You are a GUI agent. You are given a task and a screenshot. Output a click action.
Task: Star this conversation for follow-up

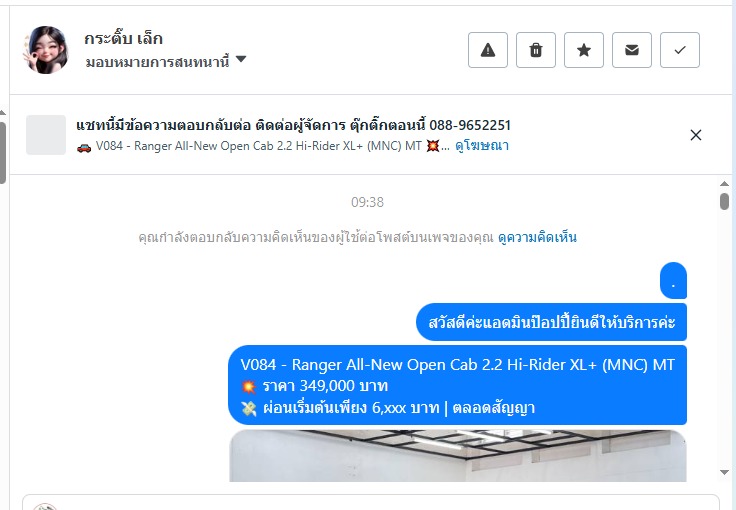click(583, 50)
